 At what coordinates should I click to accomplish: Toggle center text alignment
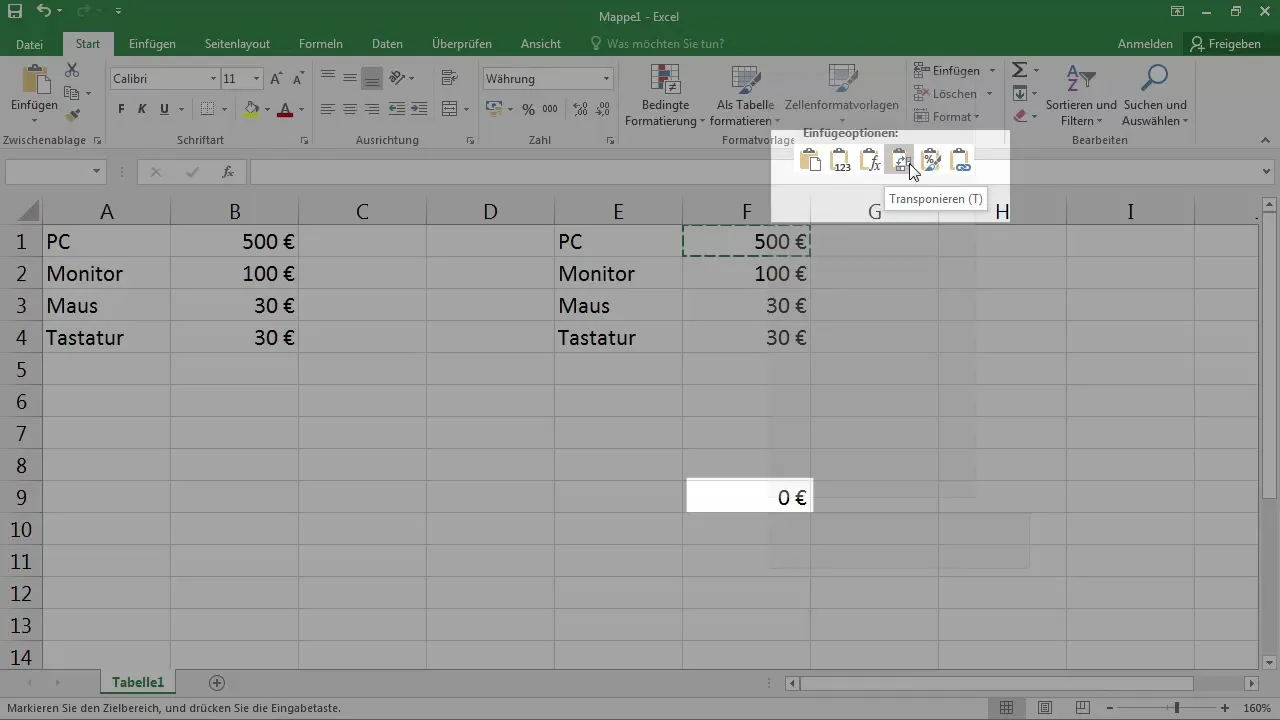click(x=350, y=109)
